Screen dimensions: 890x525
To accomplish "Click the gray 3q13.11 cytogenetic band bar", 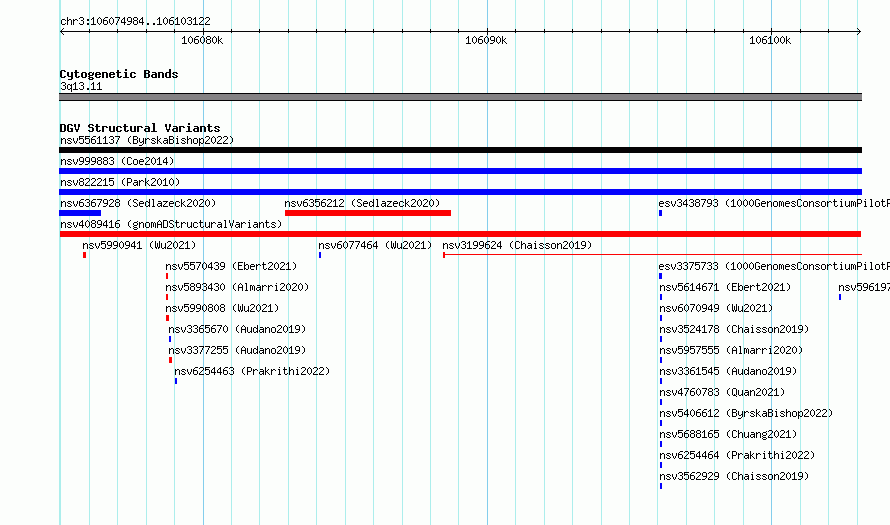I will coord(460,97).
